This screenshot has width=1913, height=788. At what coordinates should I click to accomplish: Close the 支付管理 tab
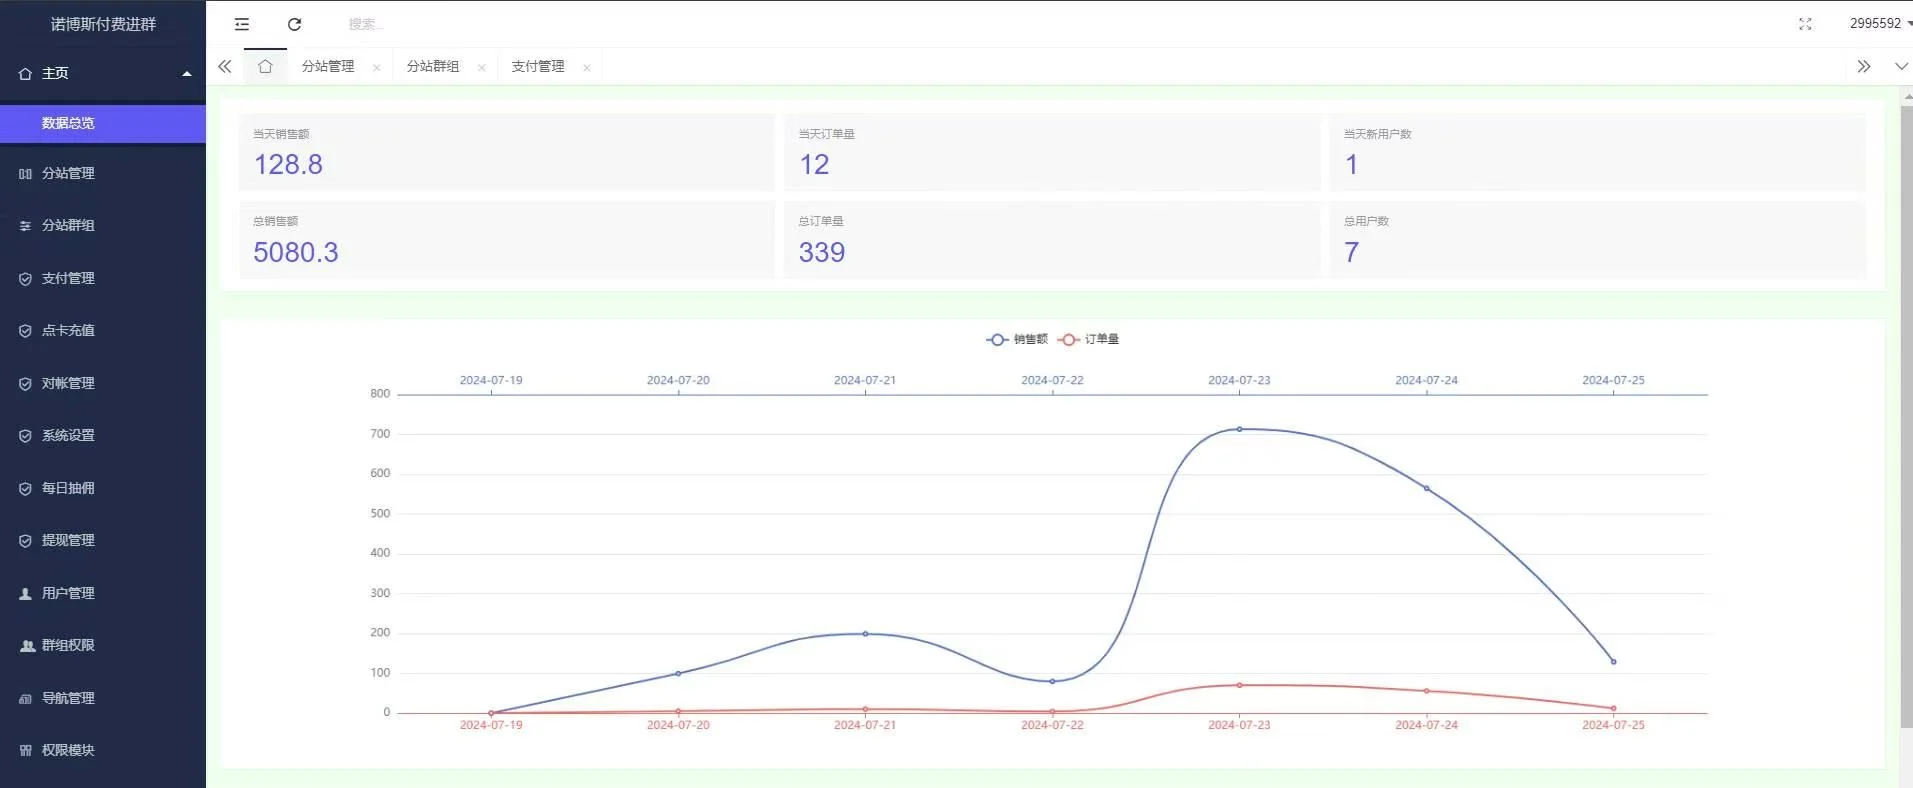click(x=586, y=68)
